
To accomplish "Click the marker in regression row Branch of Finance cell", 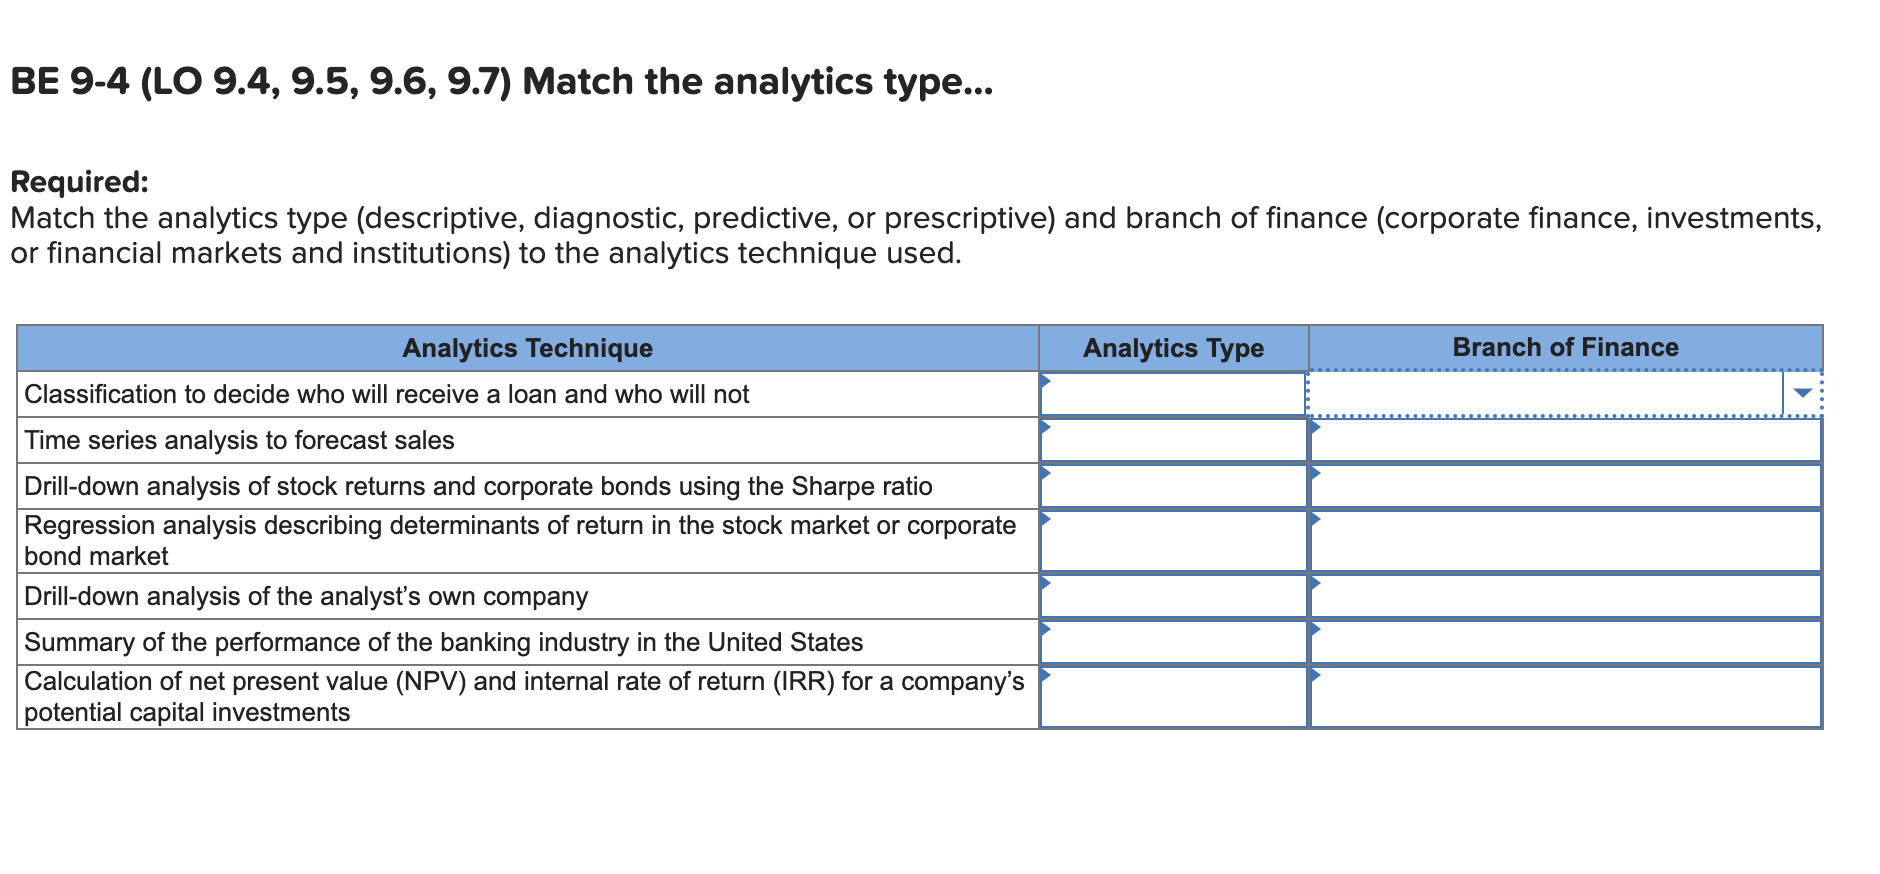I will [1316, 520].
